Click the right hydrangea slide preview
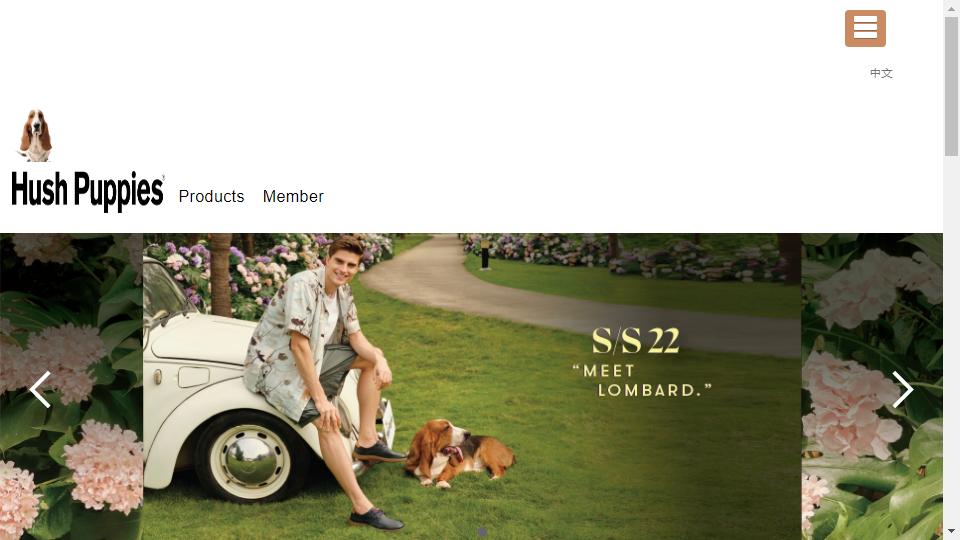This screenshot has height=540, width=960. click(x=872, y=386)
